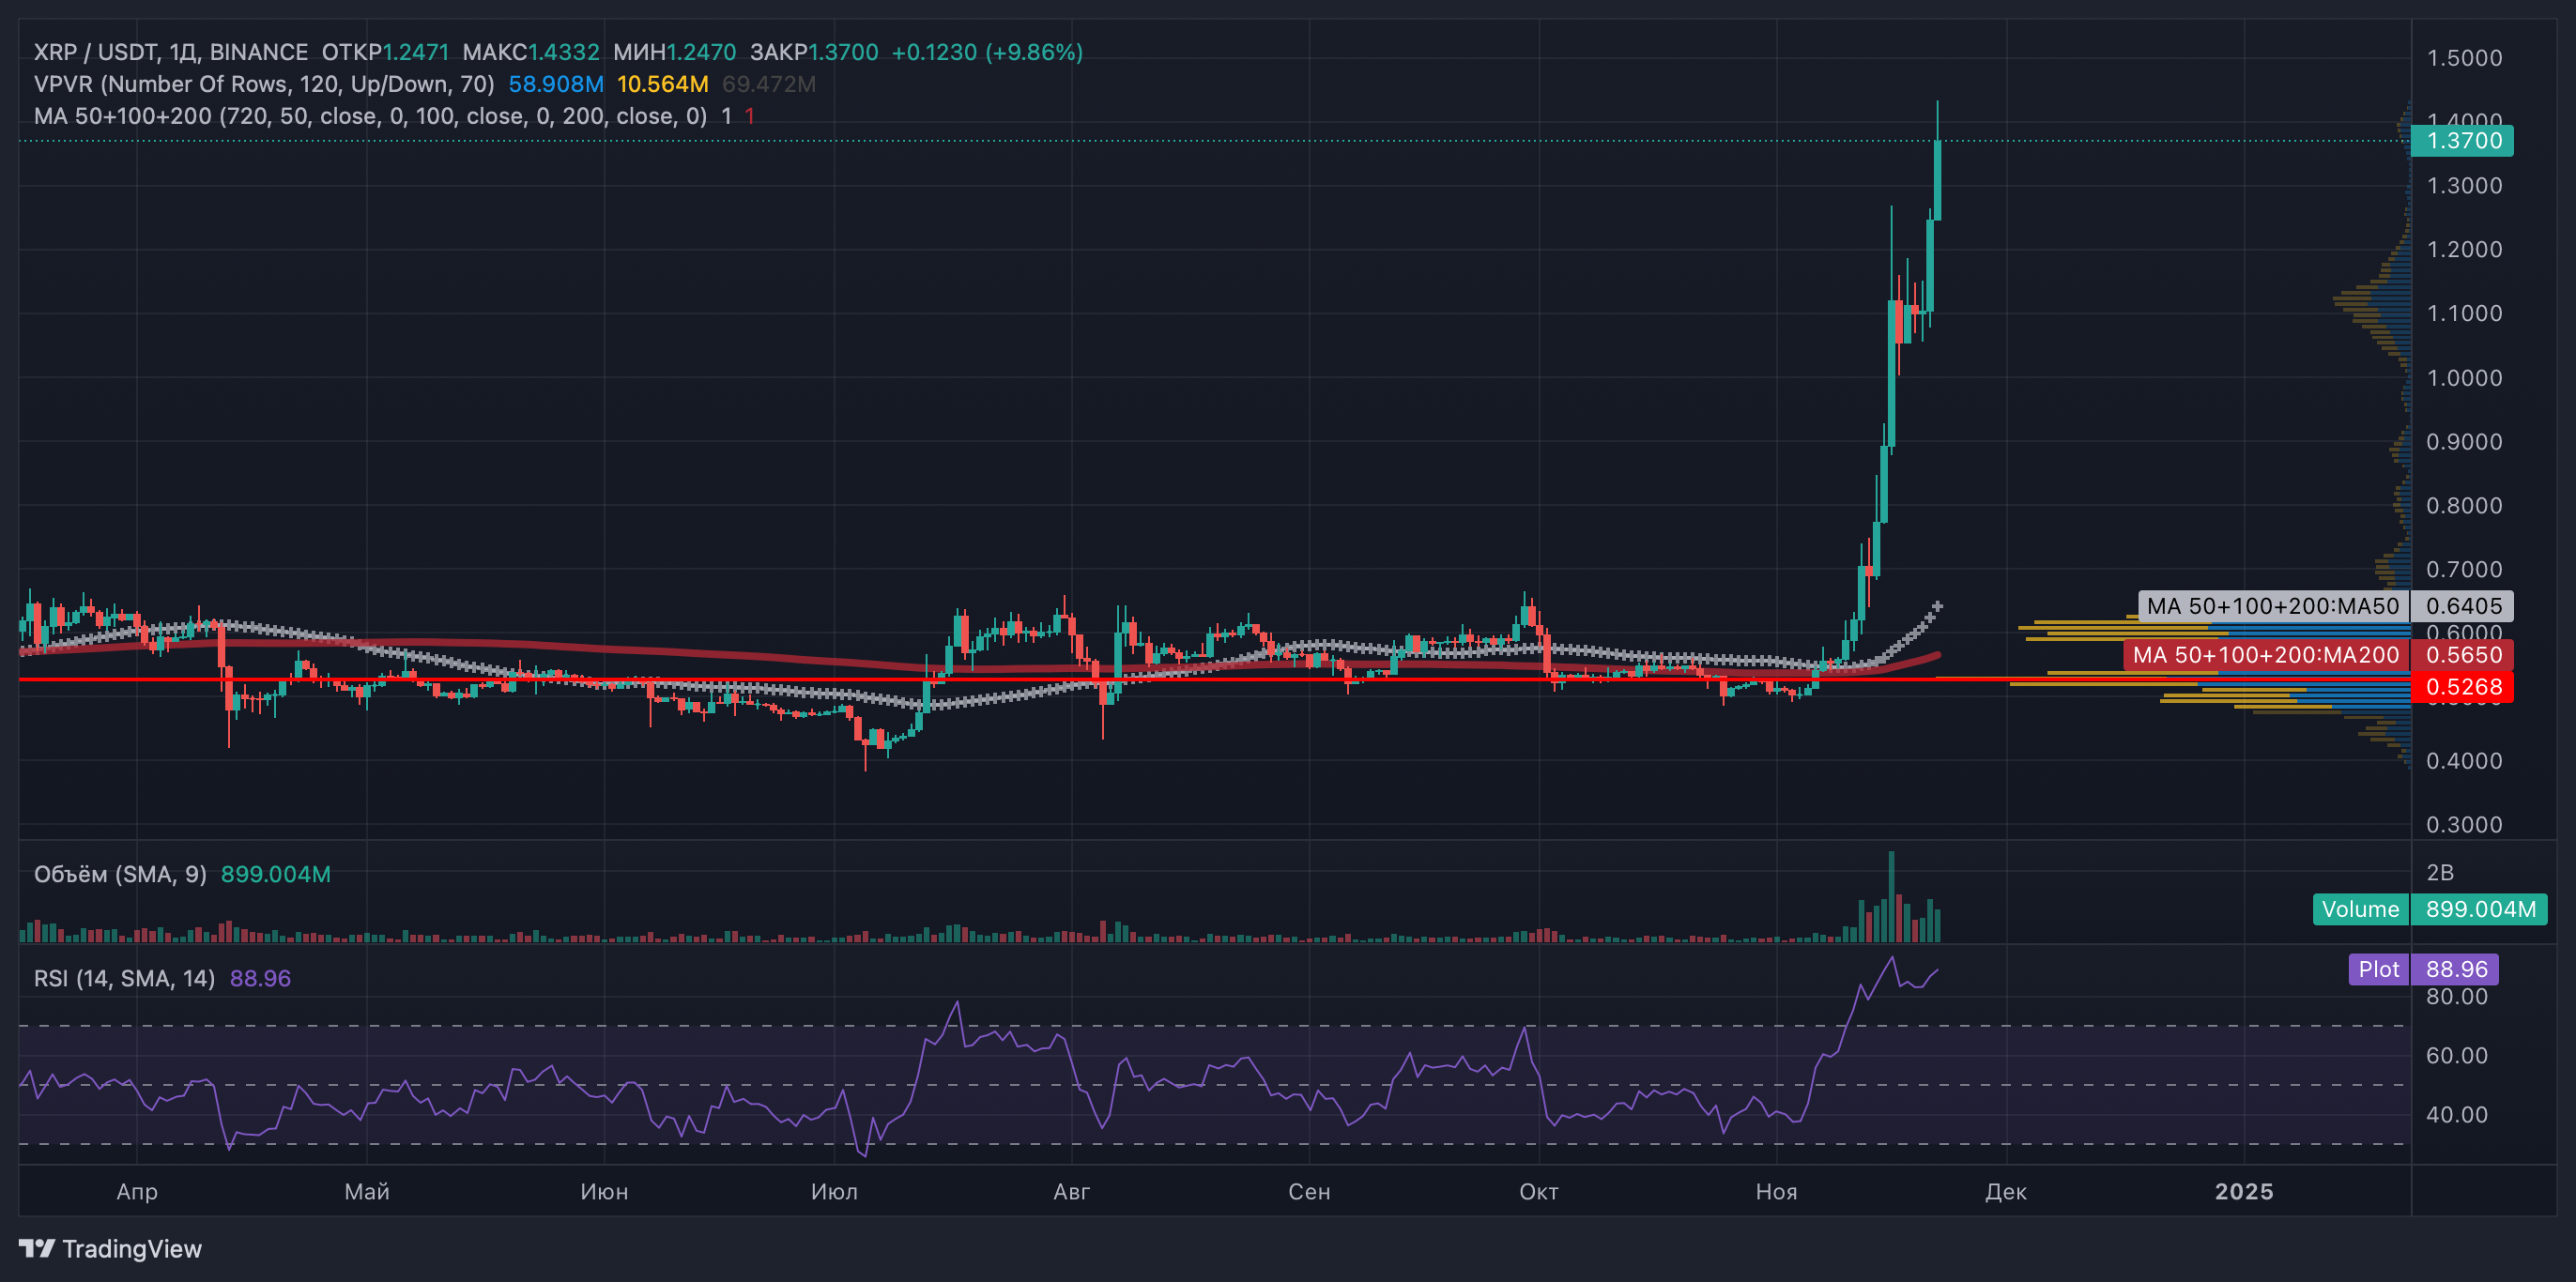Click the 60.00 RSI axis tick
Viewport: 2576px width, 1282px height.
[x=2457, y=1056]
